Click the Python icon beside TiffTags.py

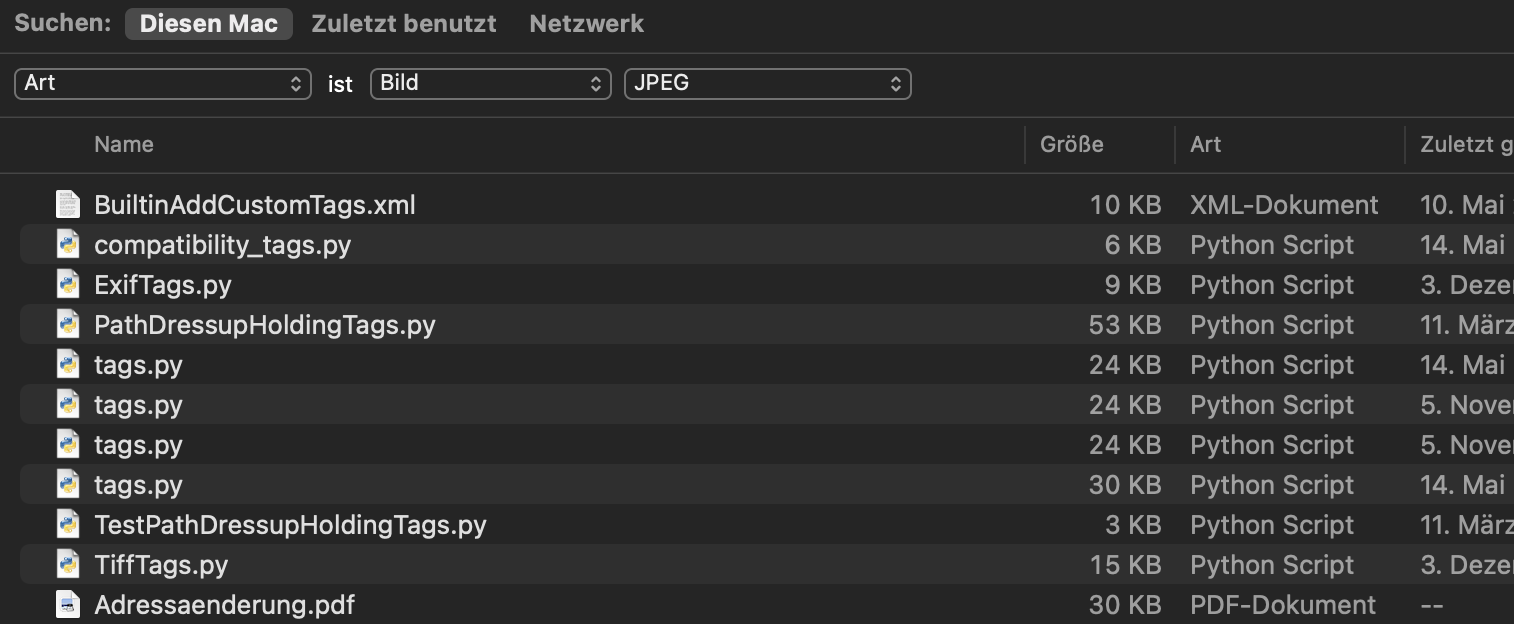67,565
